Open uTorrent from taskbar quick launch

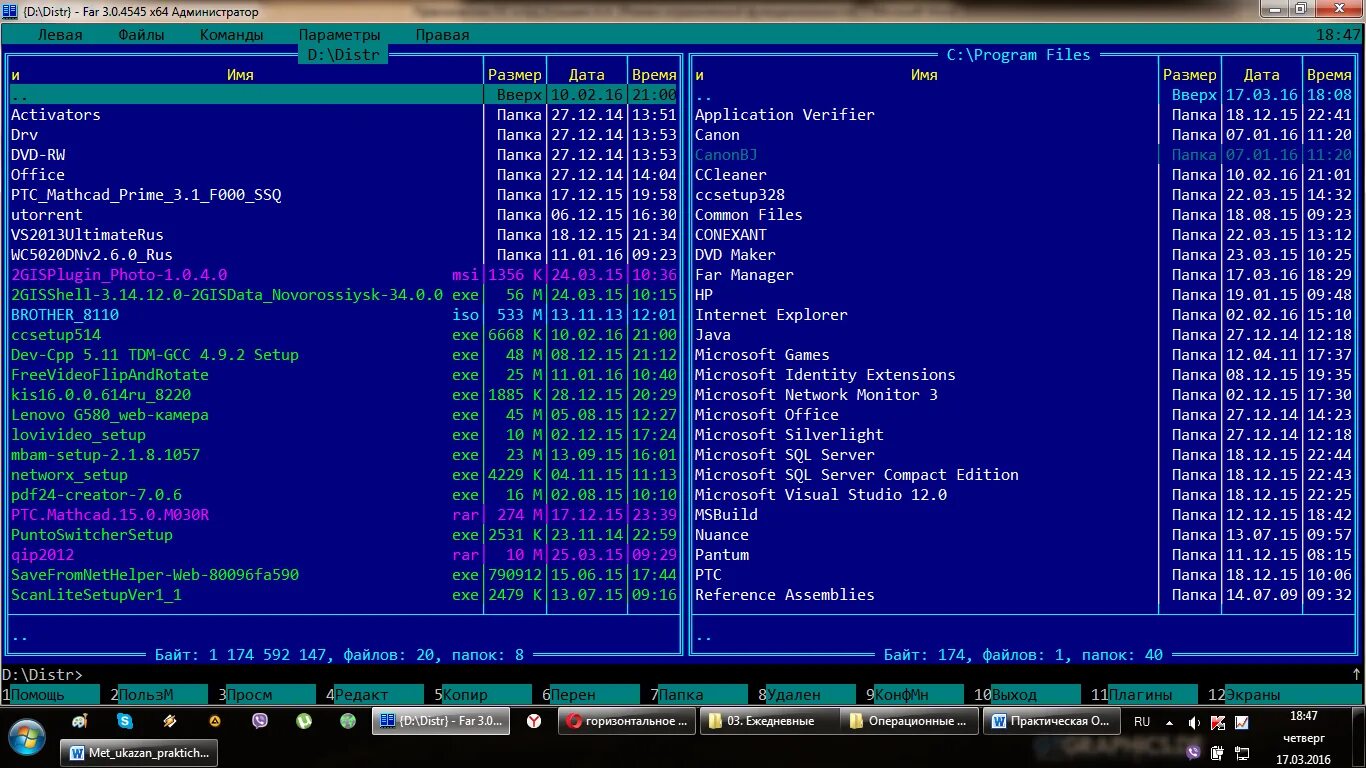[x=303, y=720]
